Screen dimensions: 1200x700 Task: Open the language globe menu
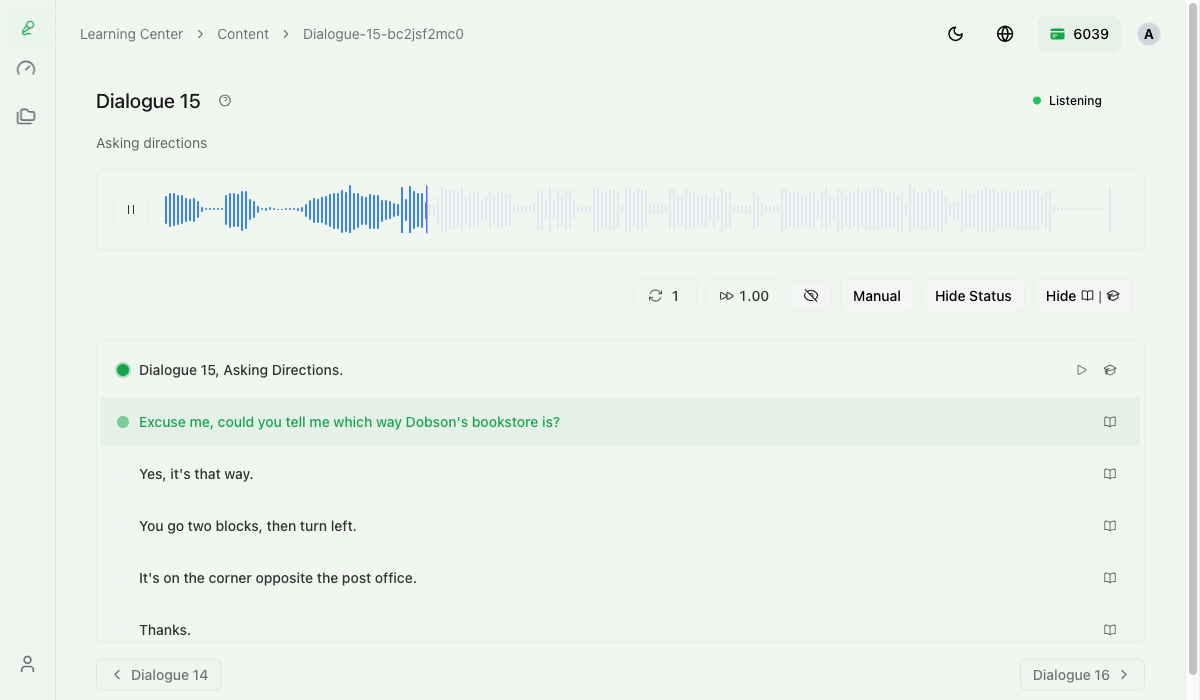[x=1005, y=34]
